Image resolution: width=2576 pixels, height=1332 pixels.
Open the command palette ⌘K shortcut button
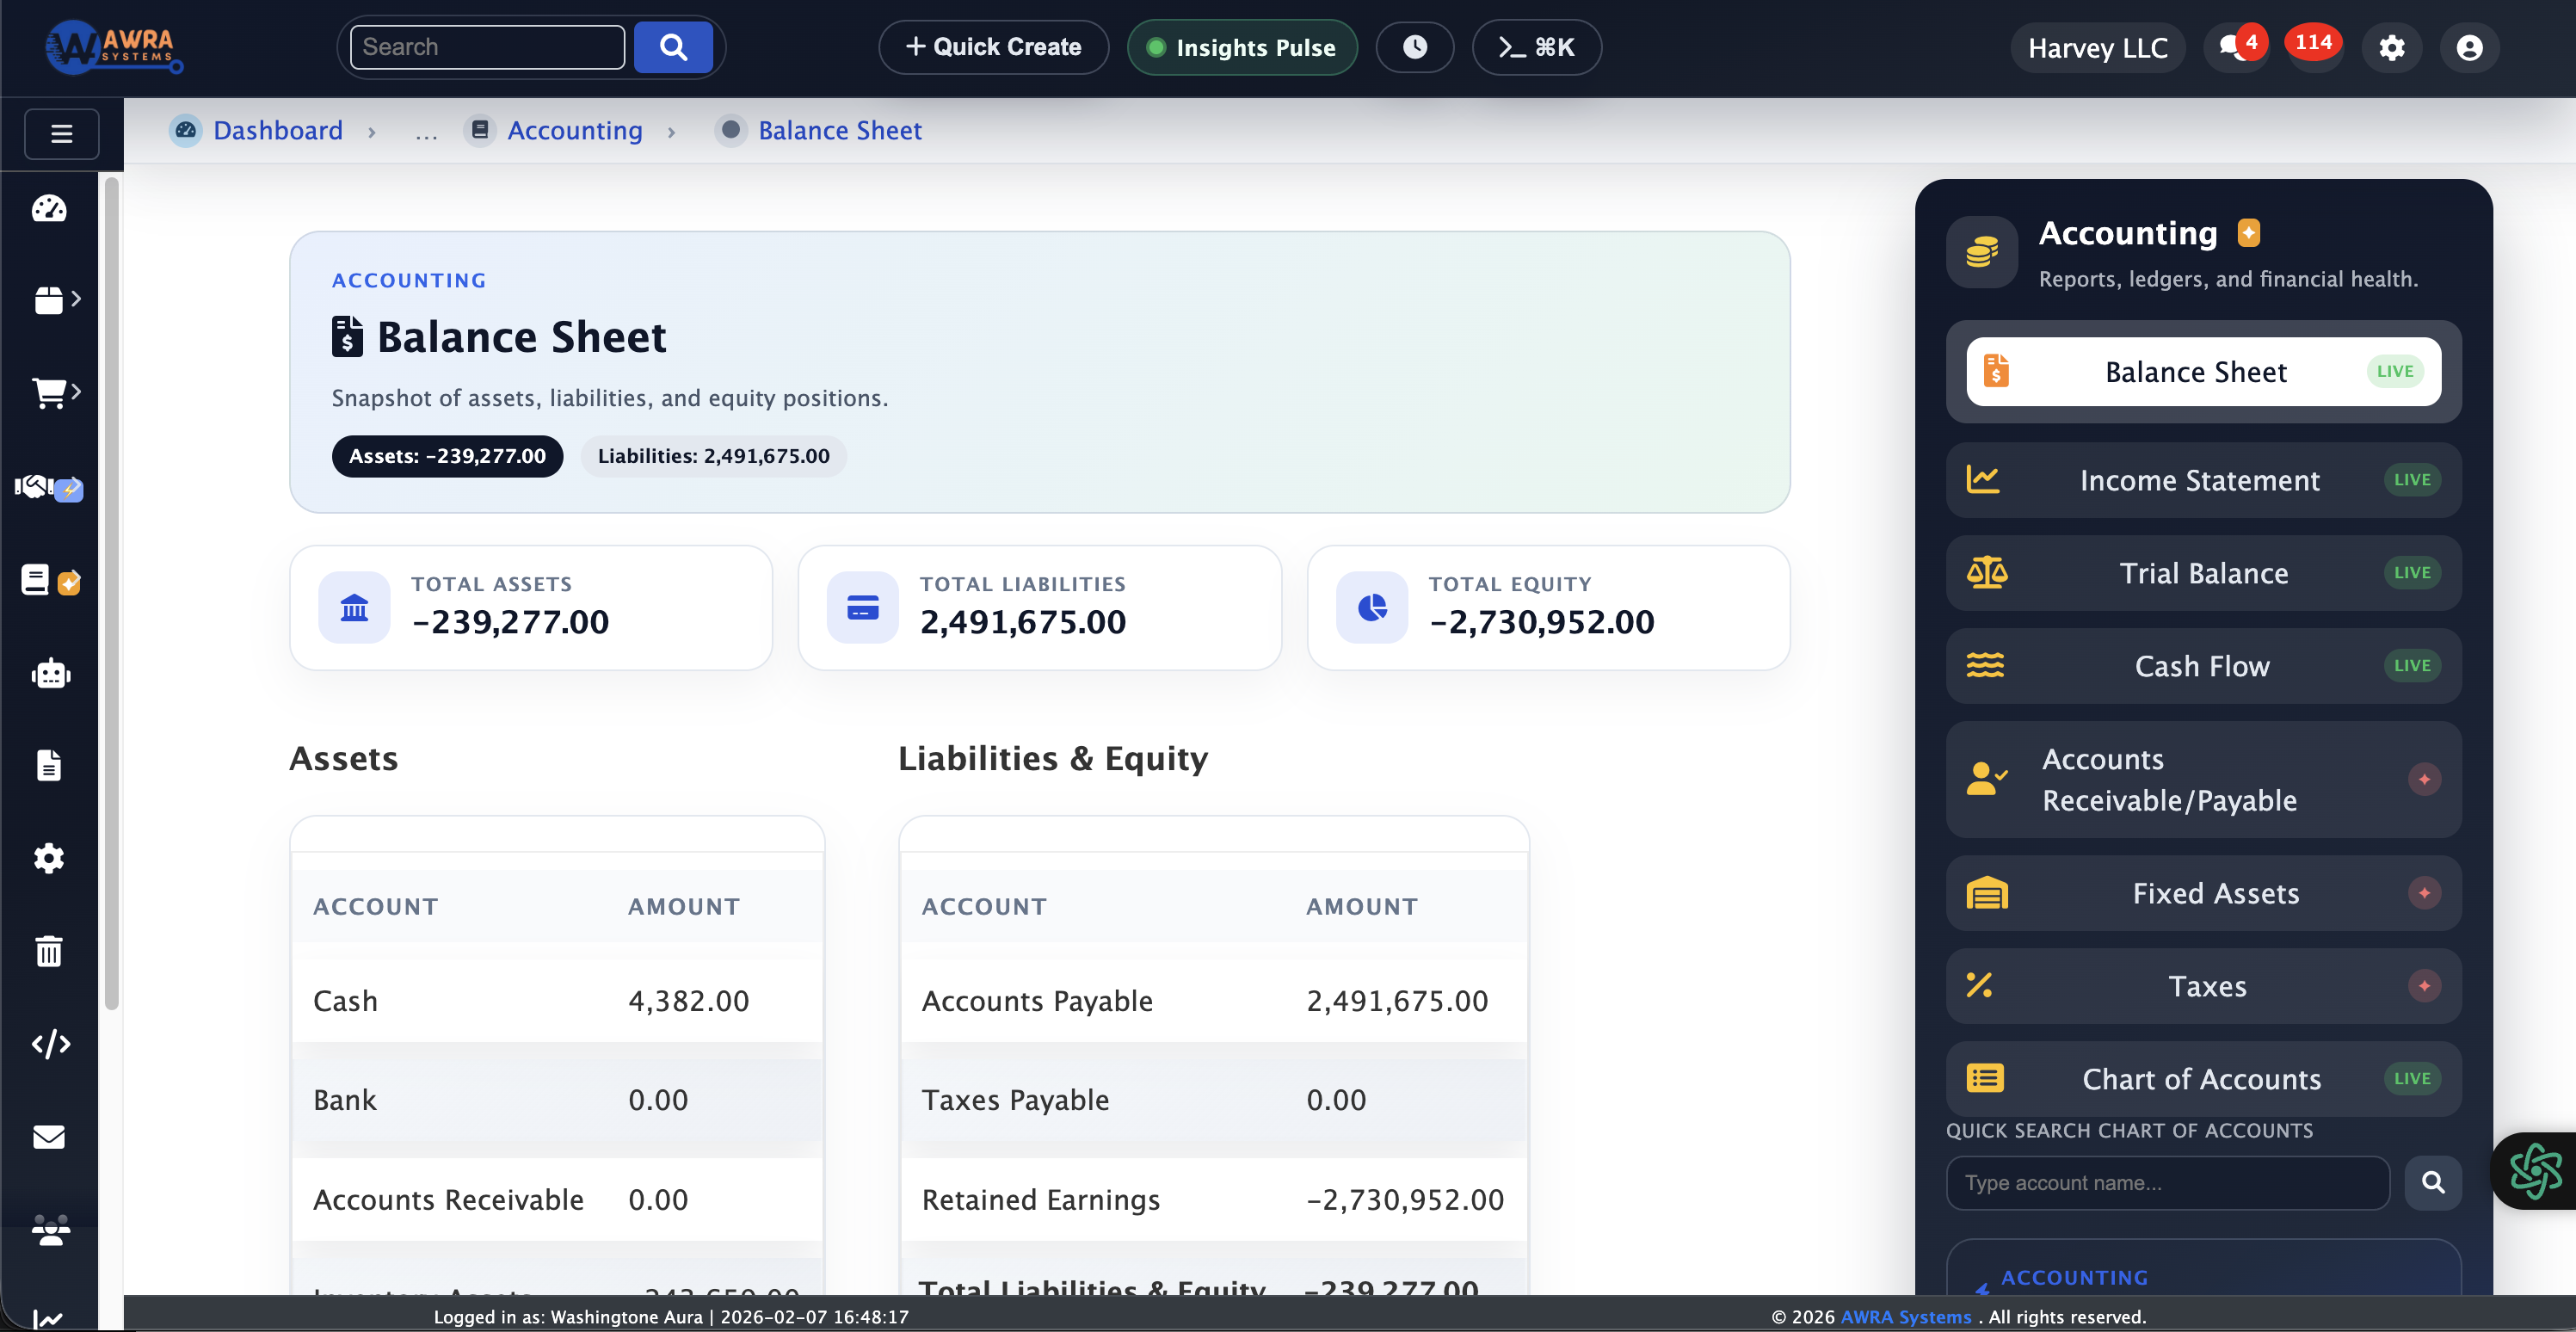(1536, 46)
